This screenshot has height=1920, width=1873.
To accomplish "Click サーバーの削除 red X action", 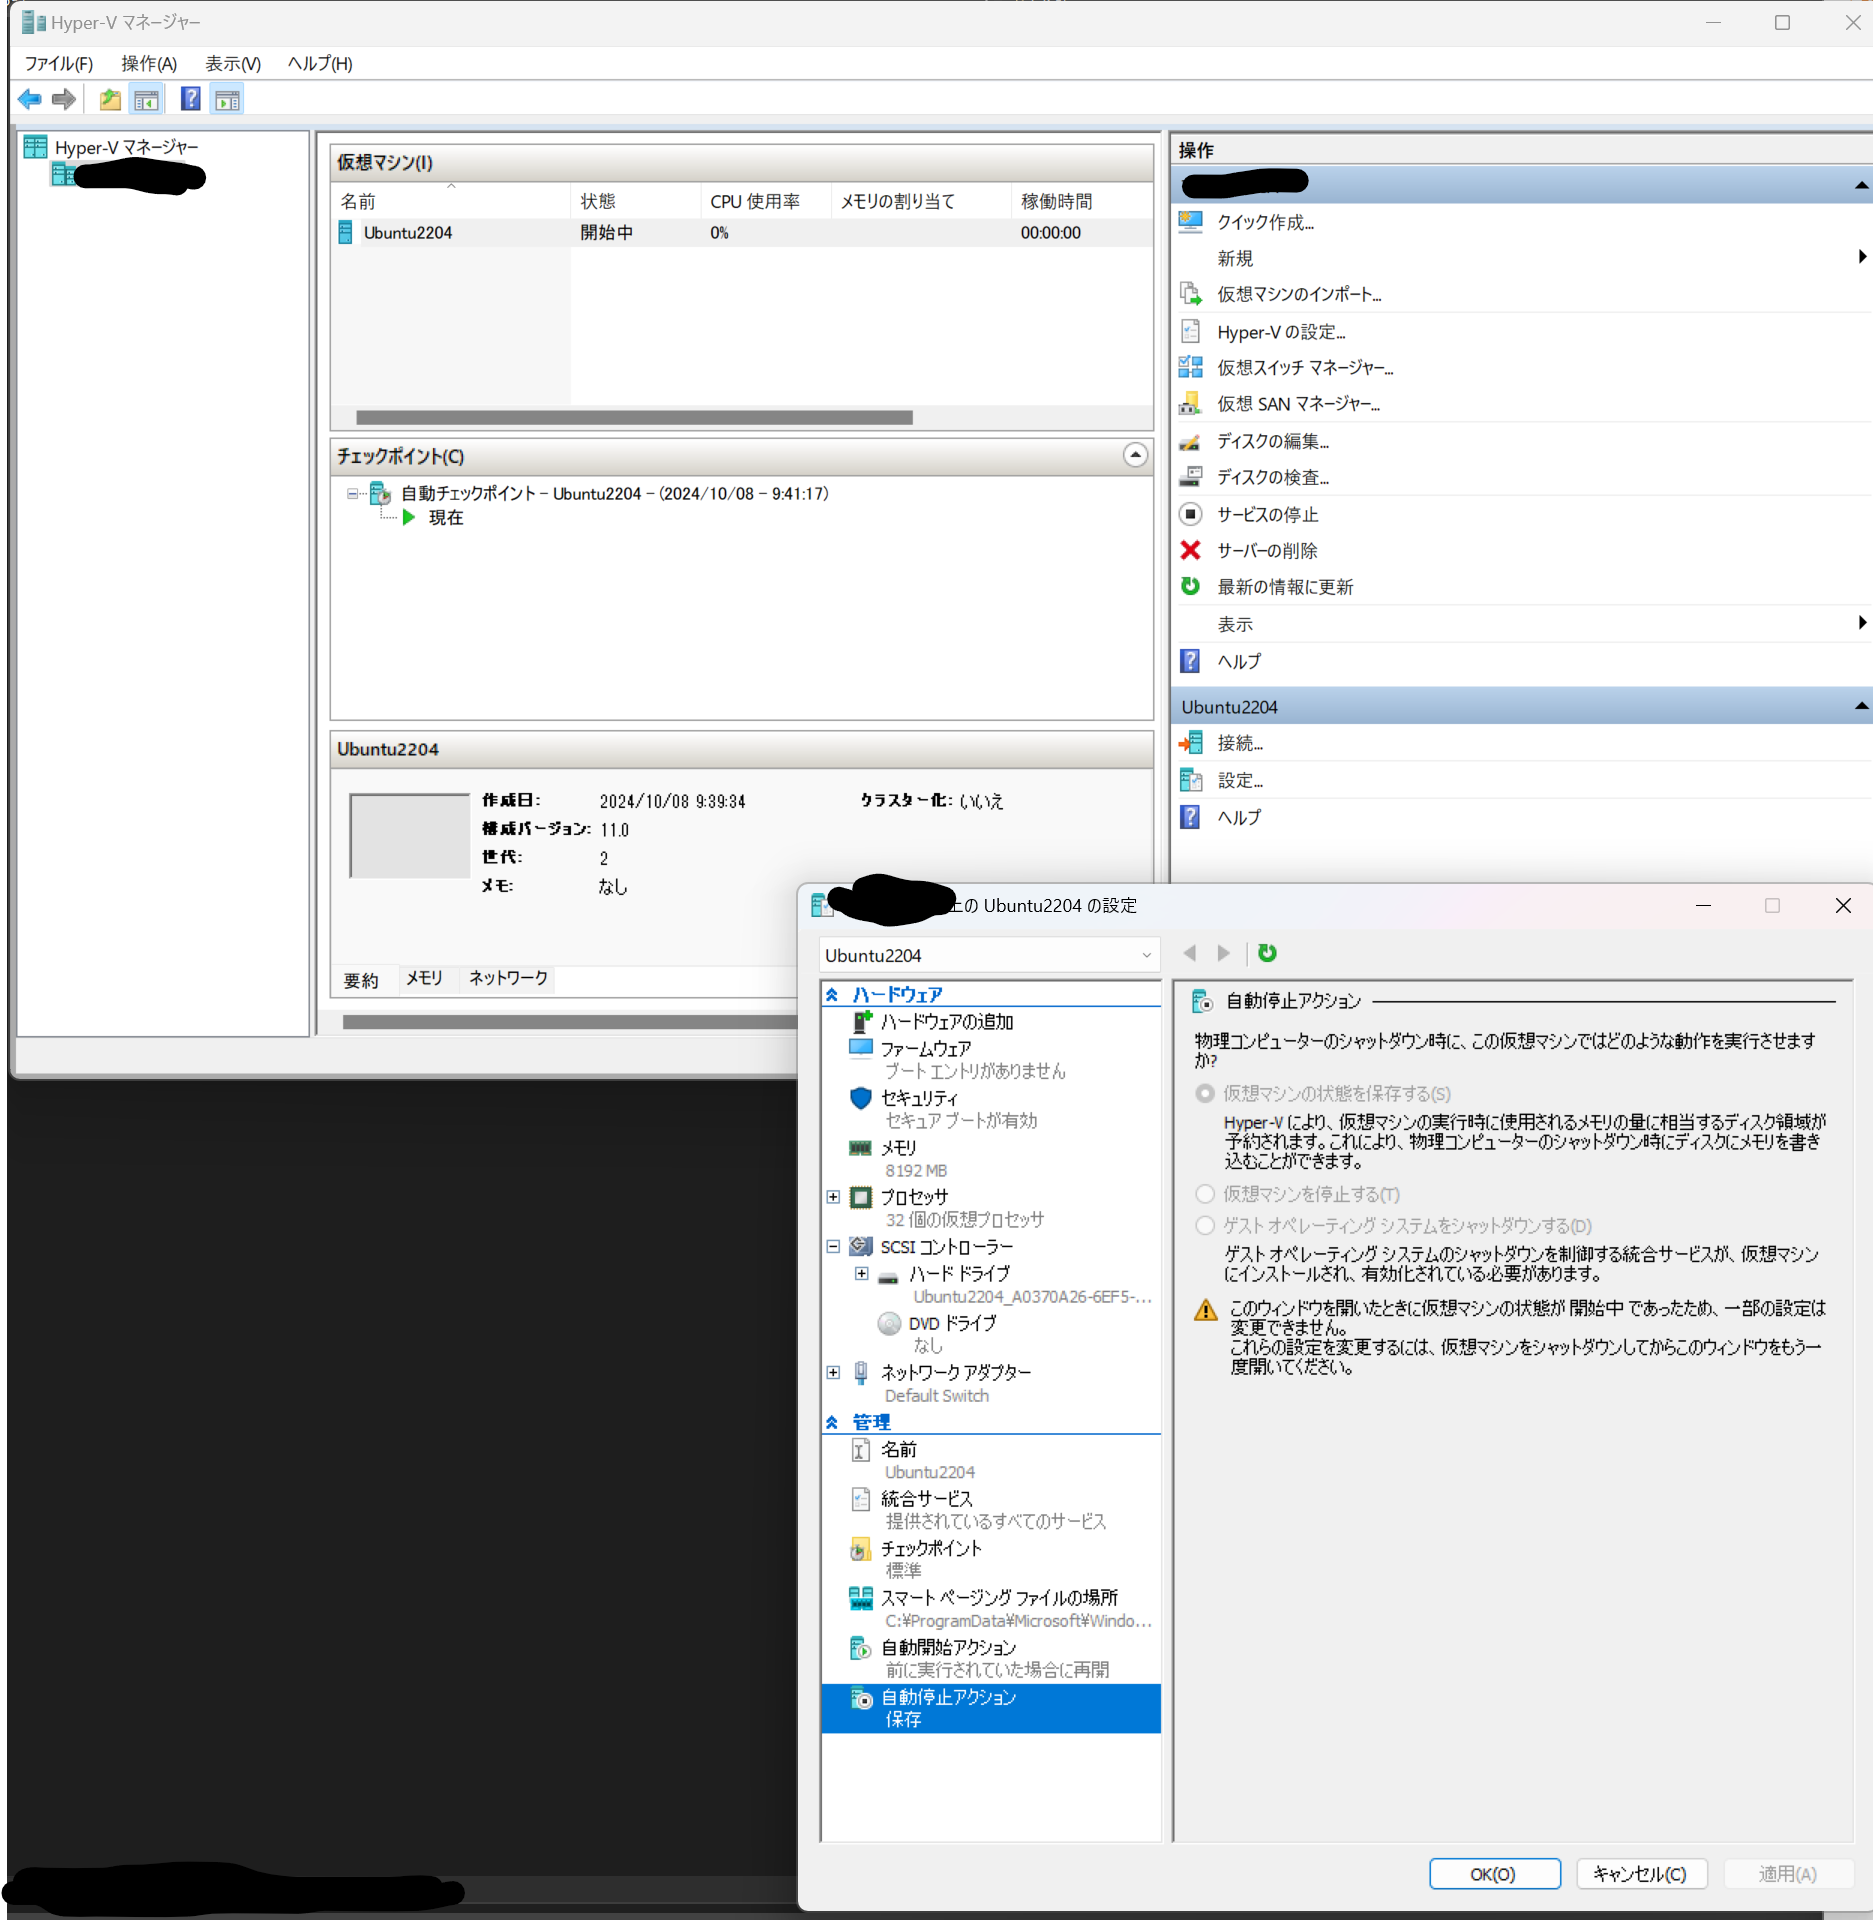I will pyautogui.click(x=1267, y=550).
